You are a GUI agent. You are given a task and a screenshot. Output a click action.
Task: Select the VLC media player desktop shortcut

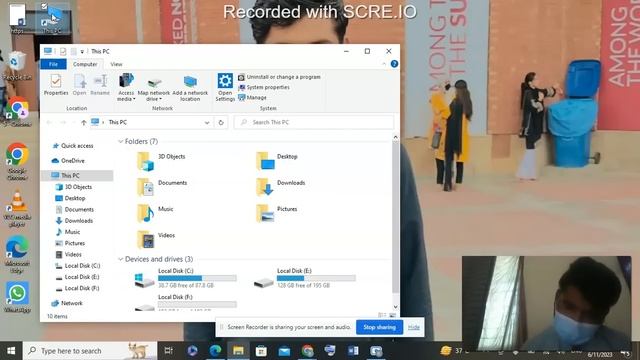point(17,209)
